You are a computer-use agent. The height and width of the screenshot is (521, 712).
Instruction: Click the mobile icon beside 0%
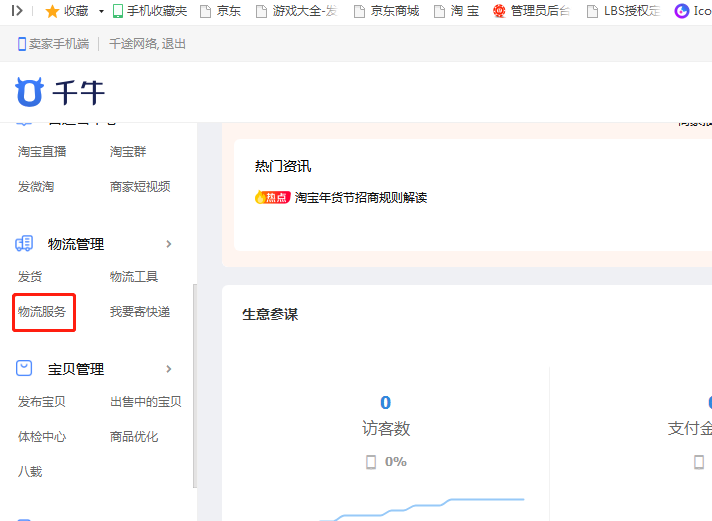tap(371, 462)
